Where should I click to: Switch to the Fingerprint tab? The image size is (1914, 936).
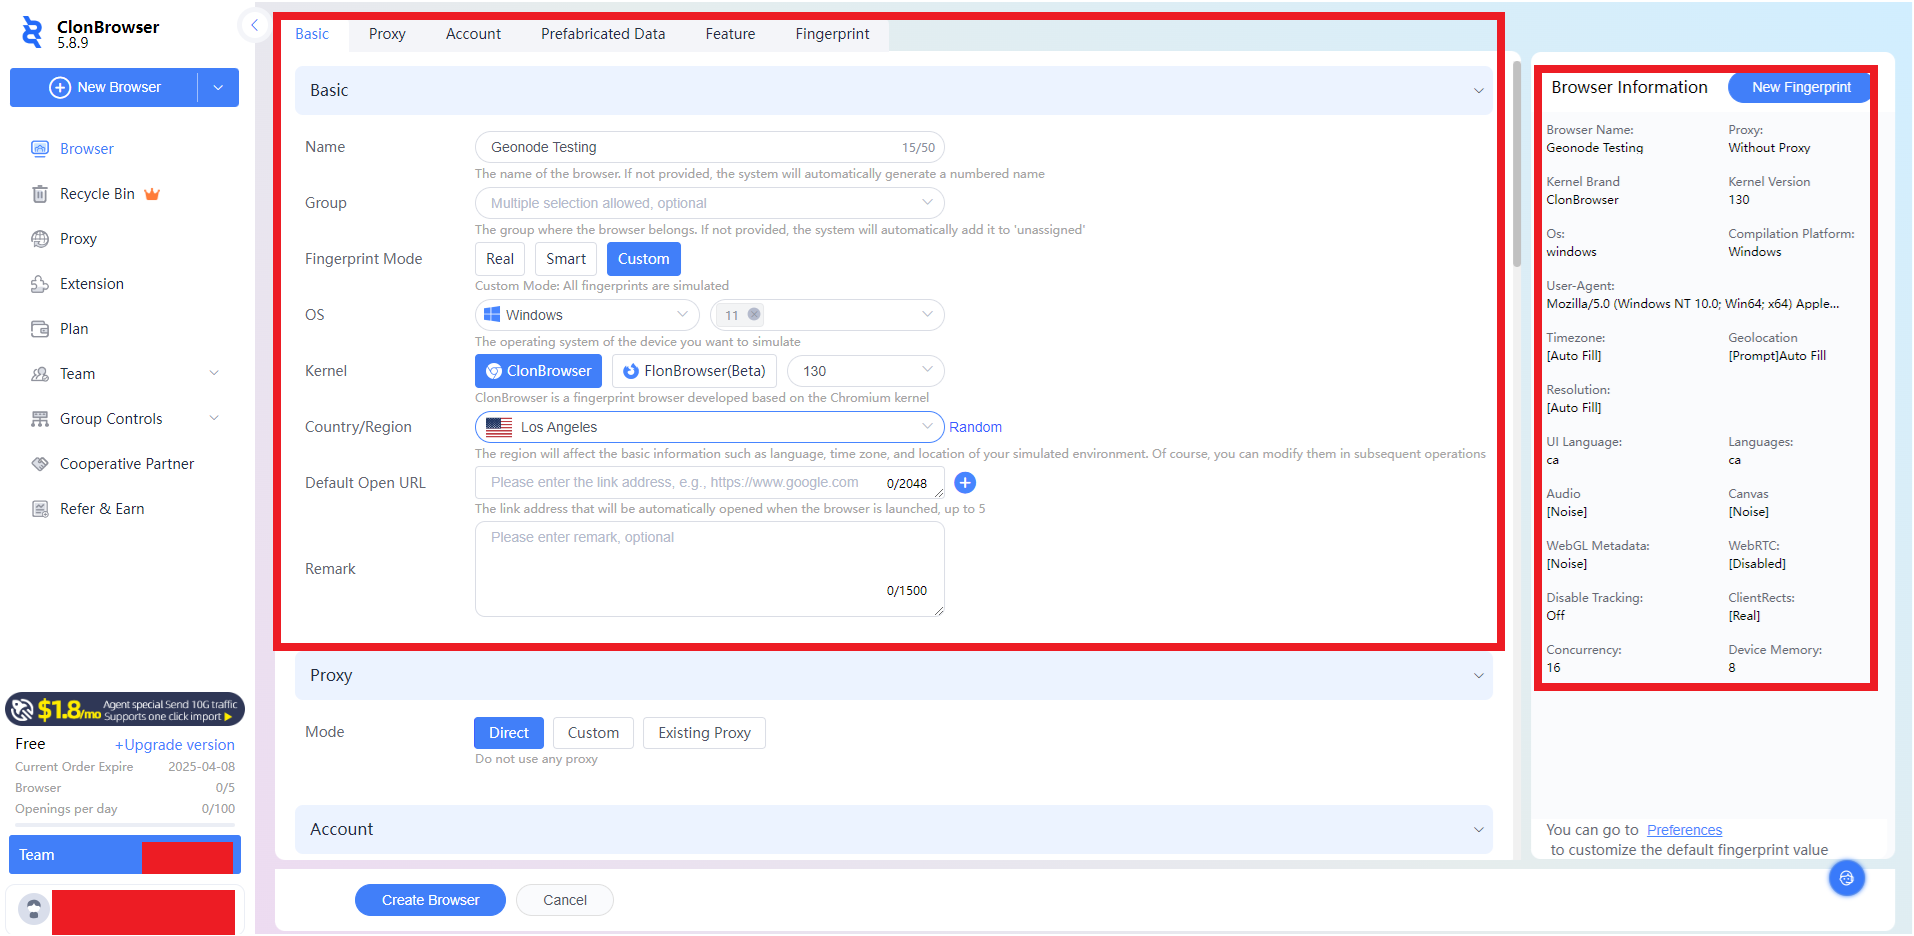tap(831, 33)
